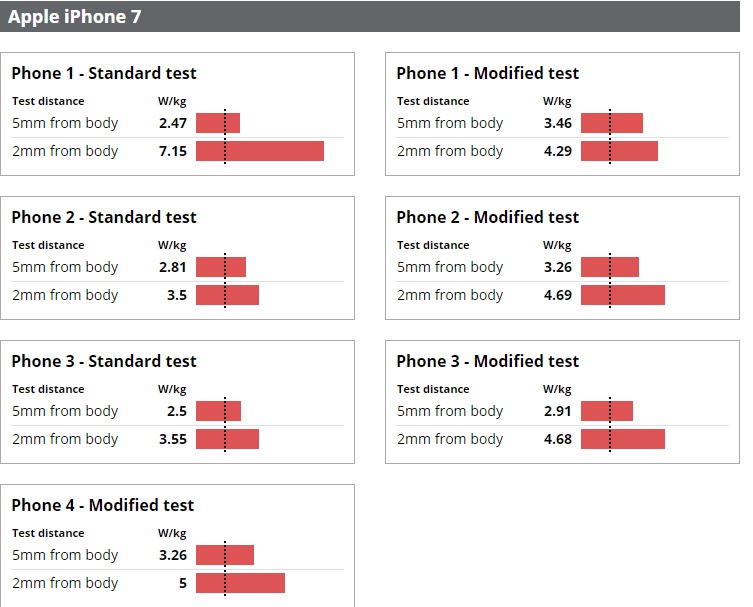
Task: Click the 3.5 W/kg red bar
Action: pos(227,295)
